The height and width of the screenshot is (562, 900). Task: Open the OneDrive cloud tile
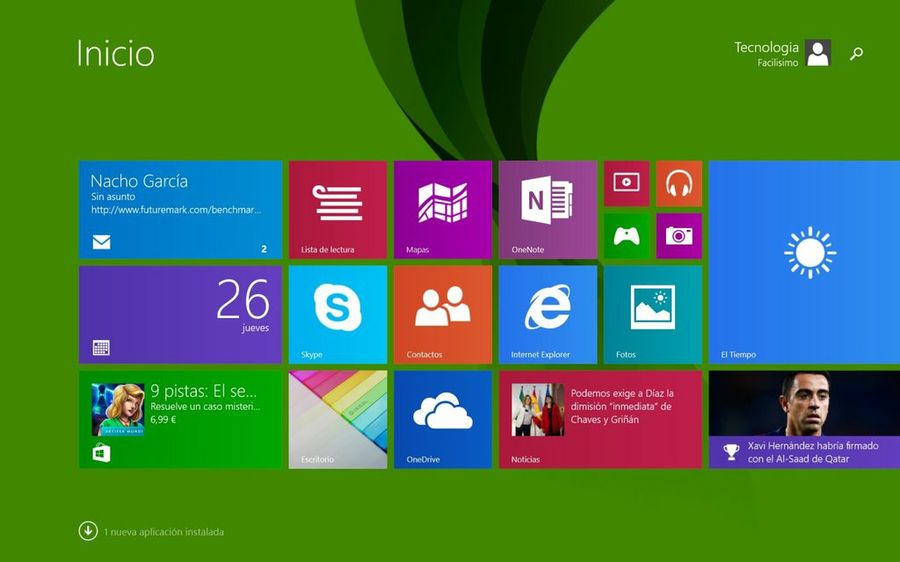click(x=442, y=419)
